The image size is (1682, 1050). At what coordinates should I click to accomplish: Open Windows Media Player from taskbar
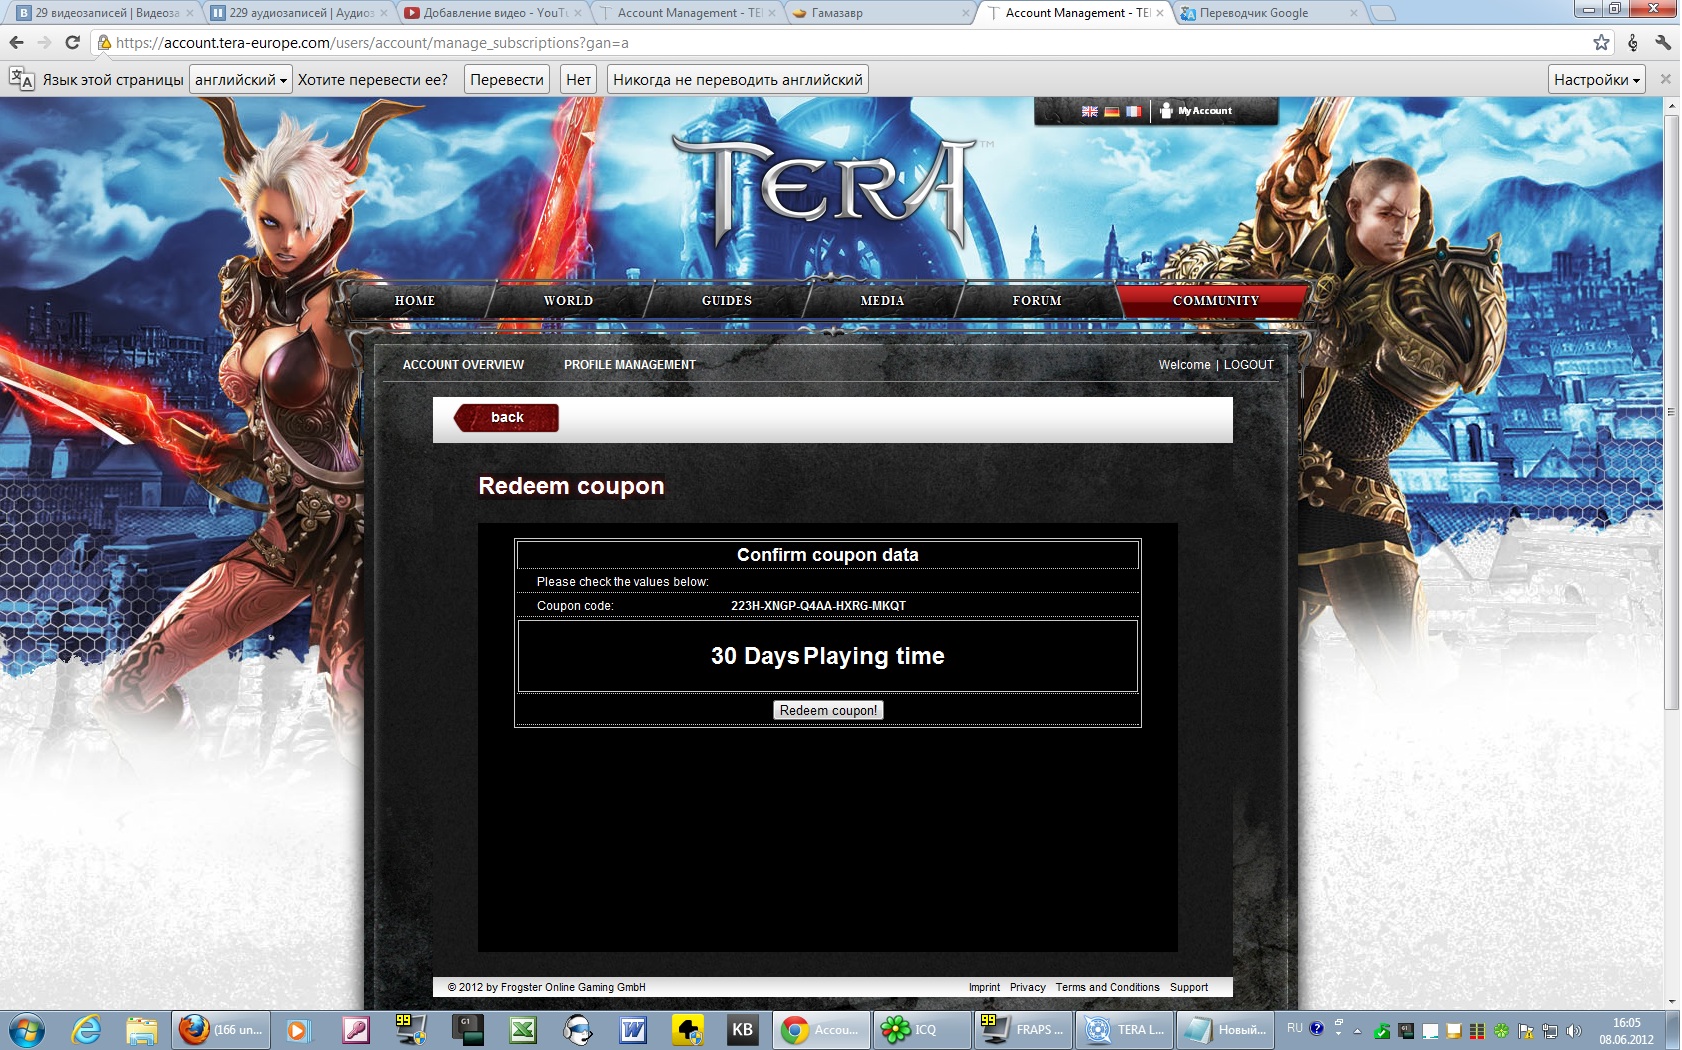click(297, 1029)
